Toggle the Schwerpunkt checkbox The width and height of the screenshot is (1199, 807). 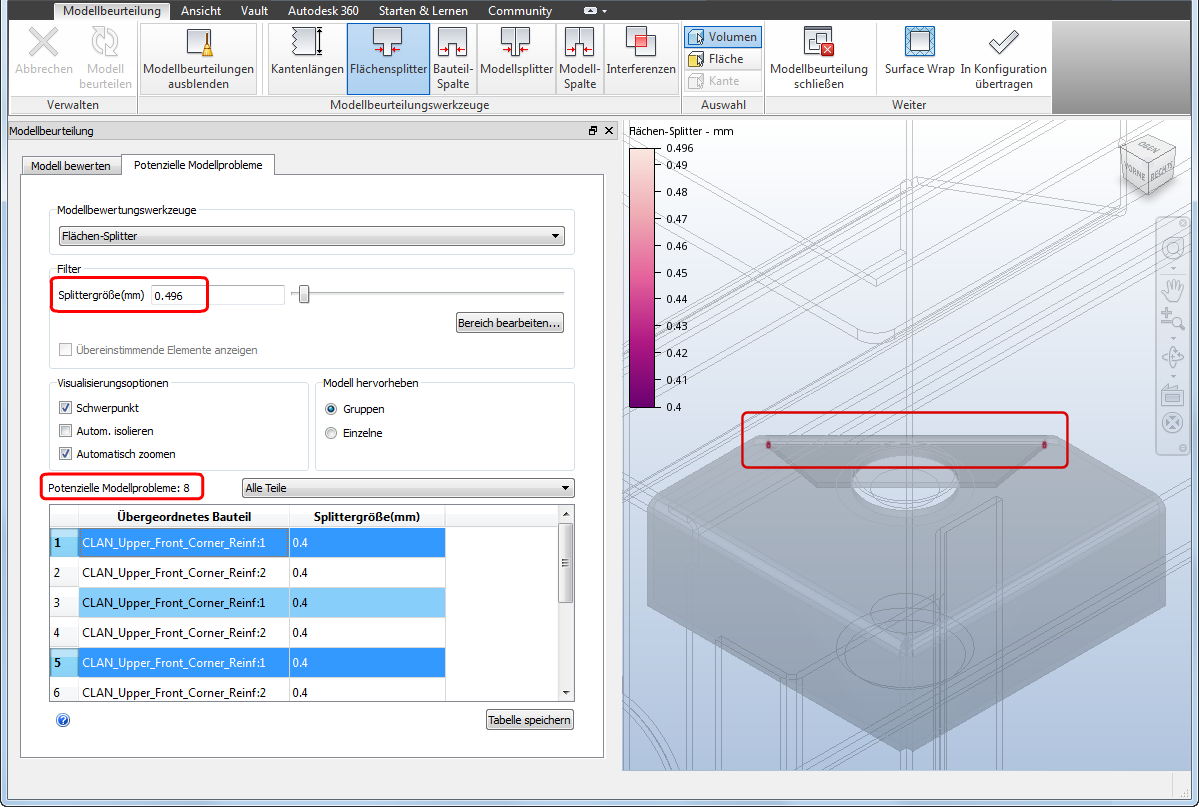pyautogui.click(x=66, y=408)
